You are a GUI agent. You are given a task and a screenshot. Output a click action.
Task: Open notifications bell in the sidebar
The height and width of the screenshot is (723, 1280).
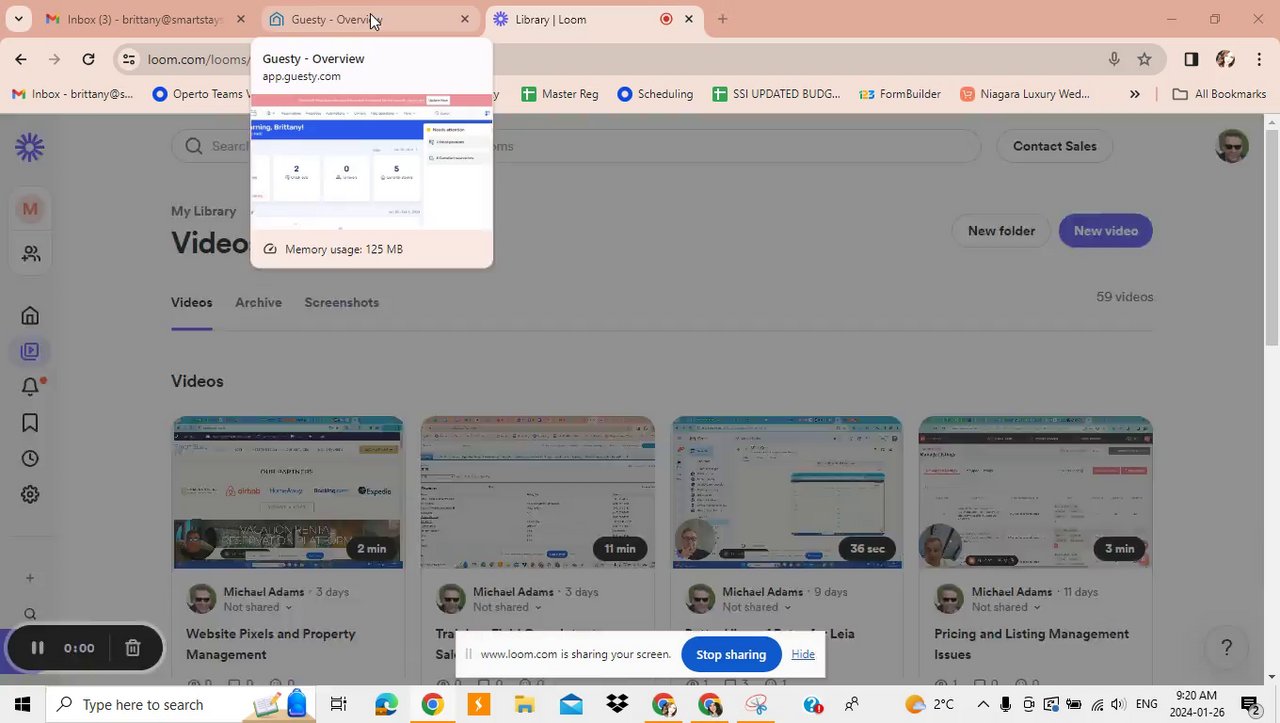[30, 387]
